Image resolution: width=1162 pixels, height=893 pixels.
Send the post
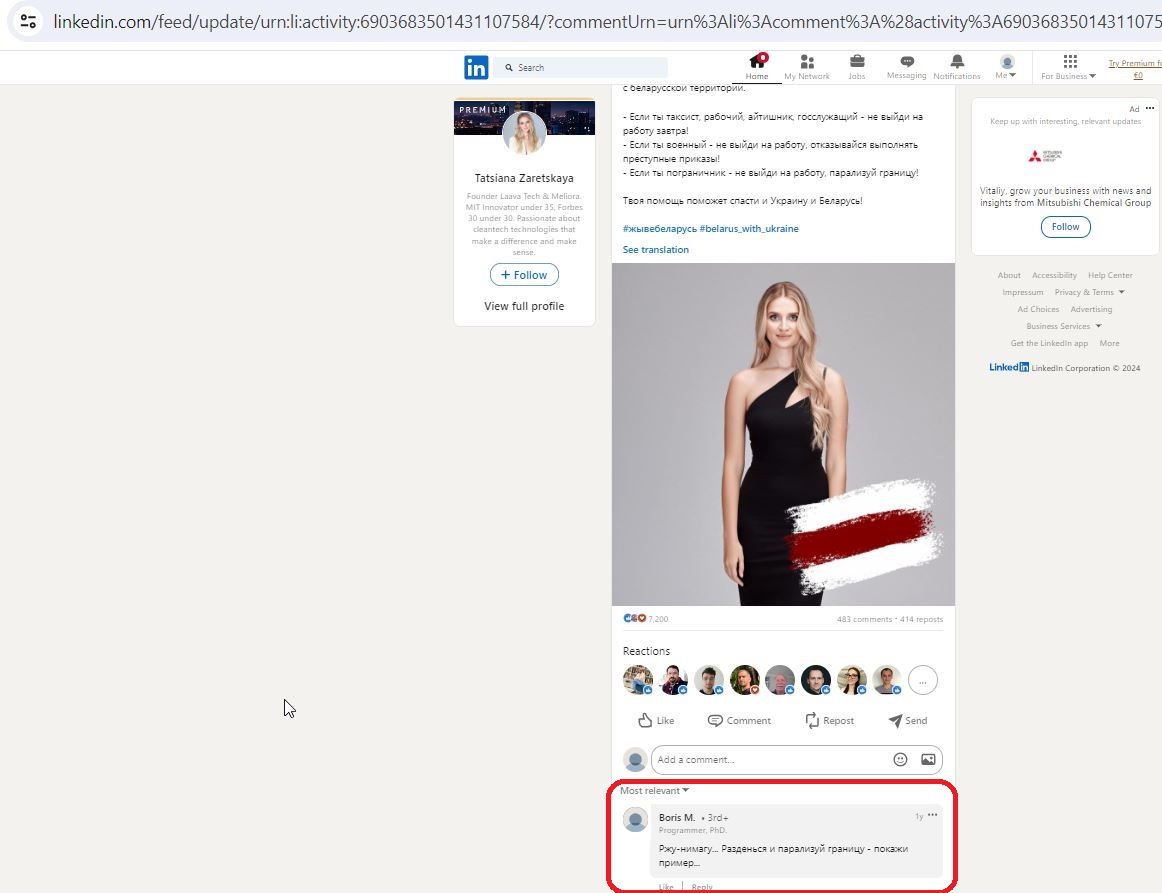pos(908,720)
